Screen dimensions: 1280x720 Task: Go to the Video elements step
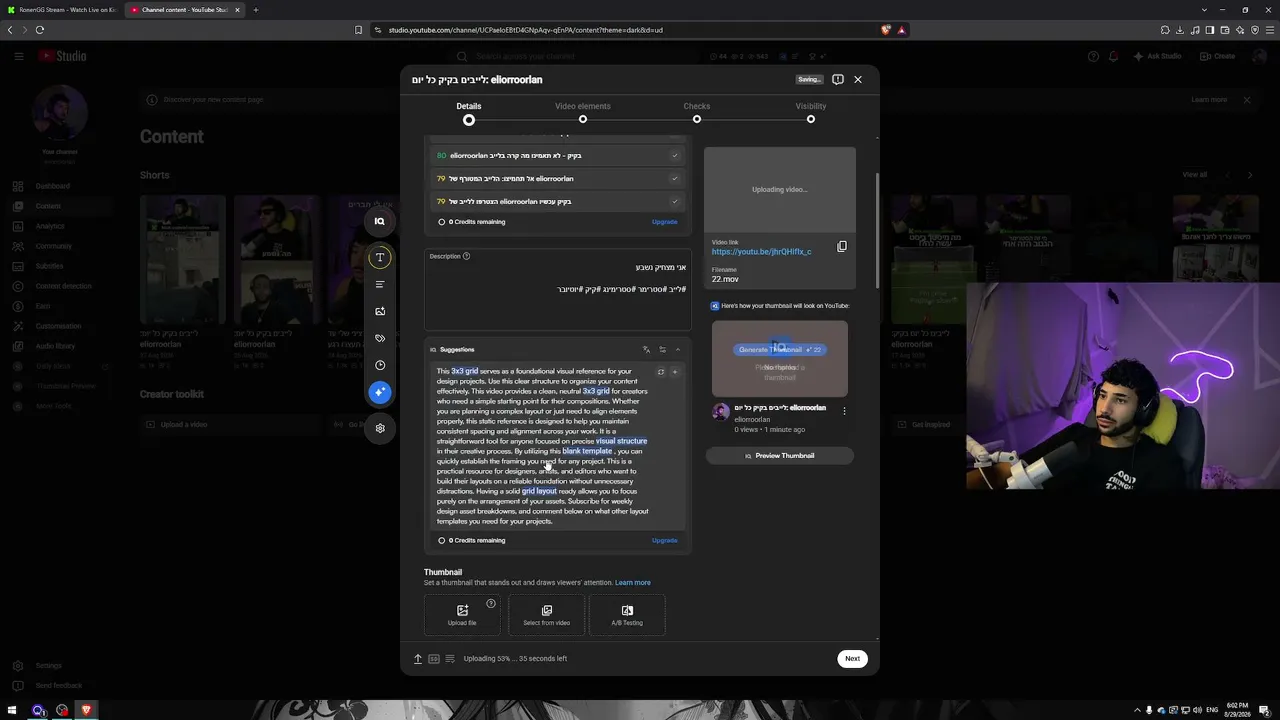[583, 112]
